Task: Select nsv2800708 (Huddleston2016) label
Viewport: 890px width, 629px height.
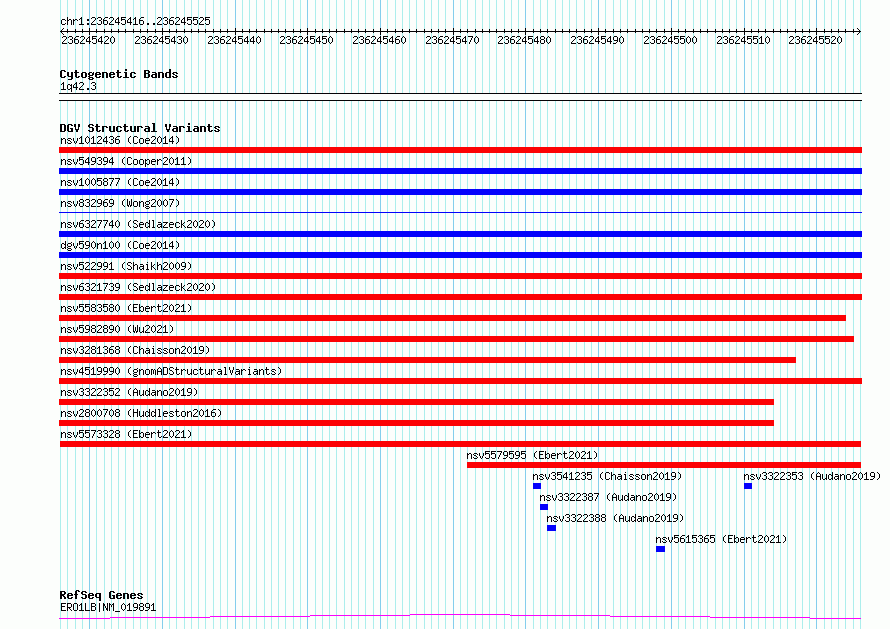Action: point(141,413)
